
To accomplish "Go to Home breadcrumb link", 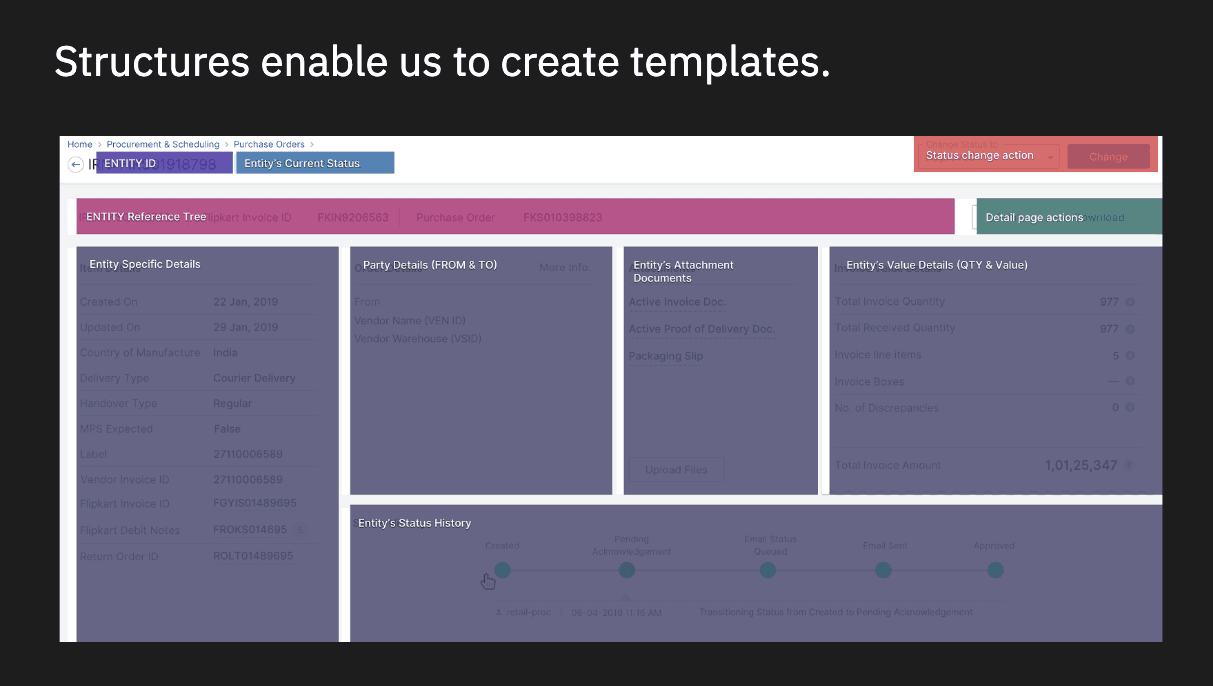I will click(80, 144).
